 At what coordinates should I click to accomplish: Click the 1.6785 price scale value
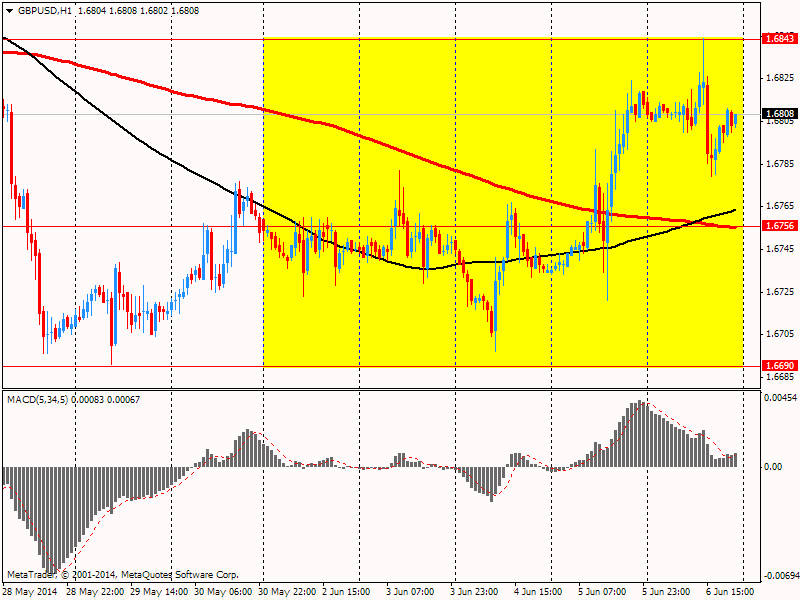coord(780,164)
